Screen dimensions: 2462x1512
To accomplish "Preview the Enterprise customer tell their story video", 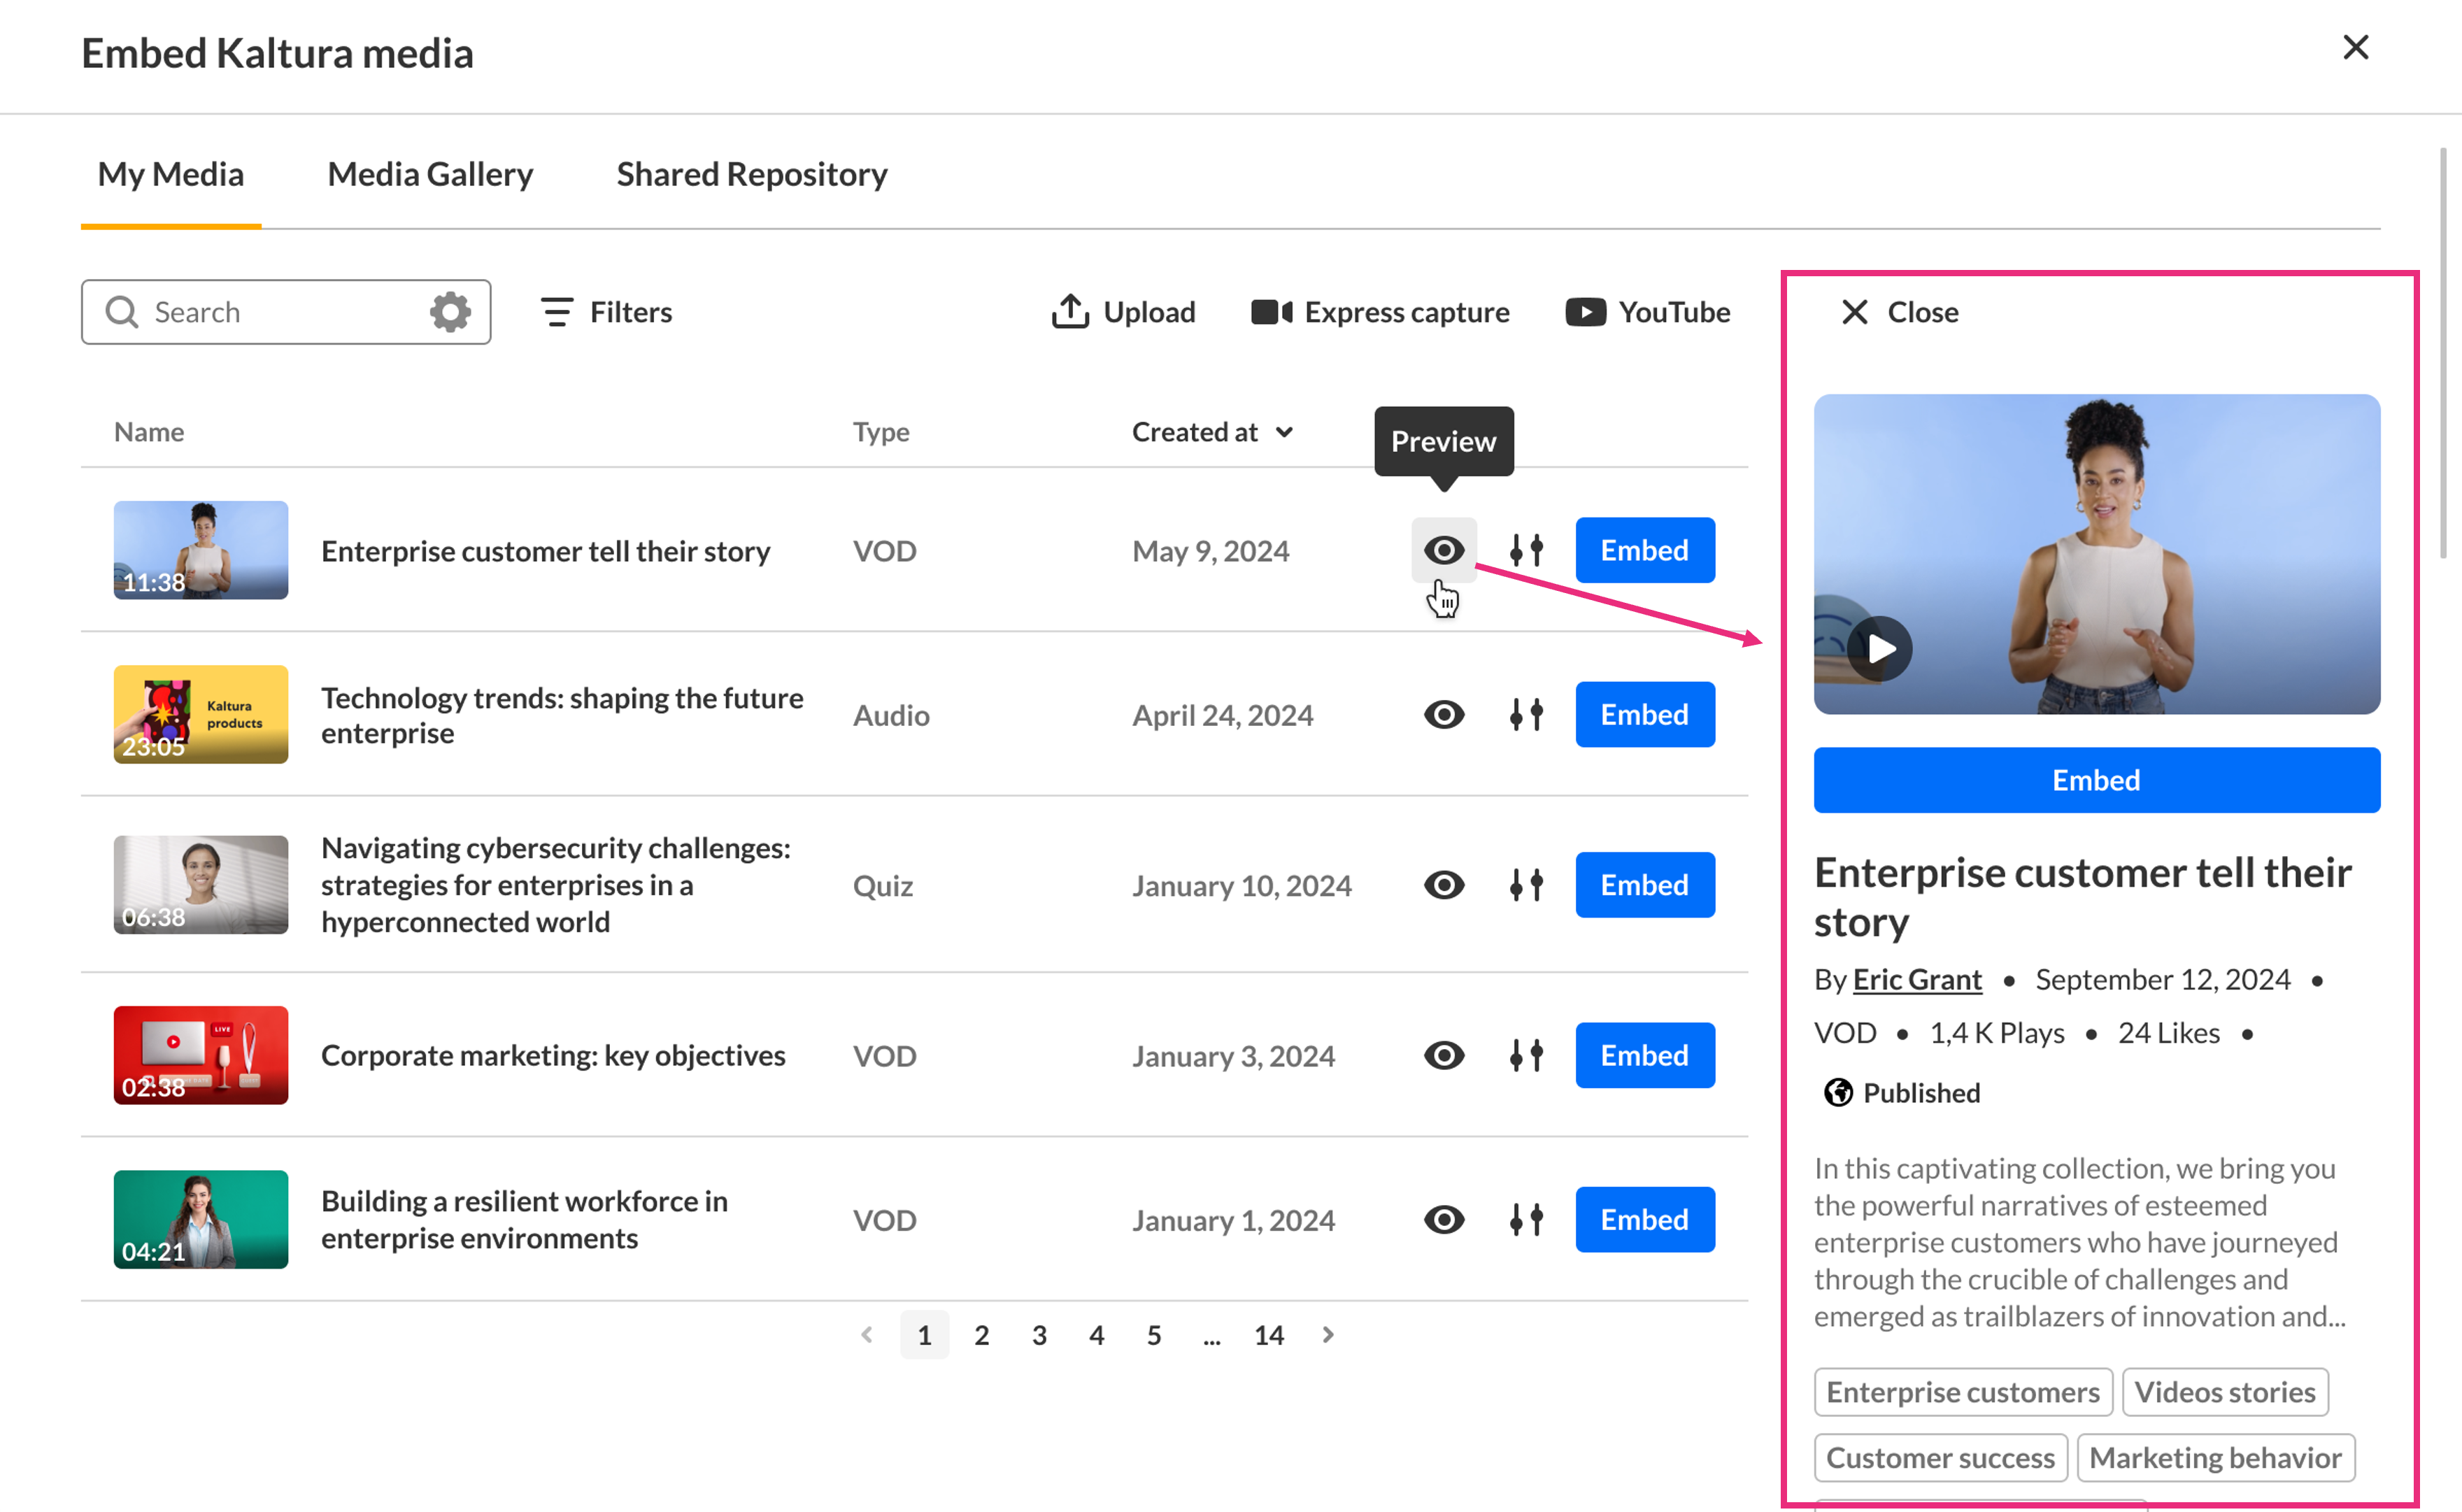I will pyautogui.click(x=1443, y=550).
